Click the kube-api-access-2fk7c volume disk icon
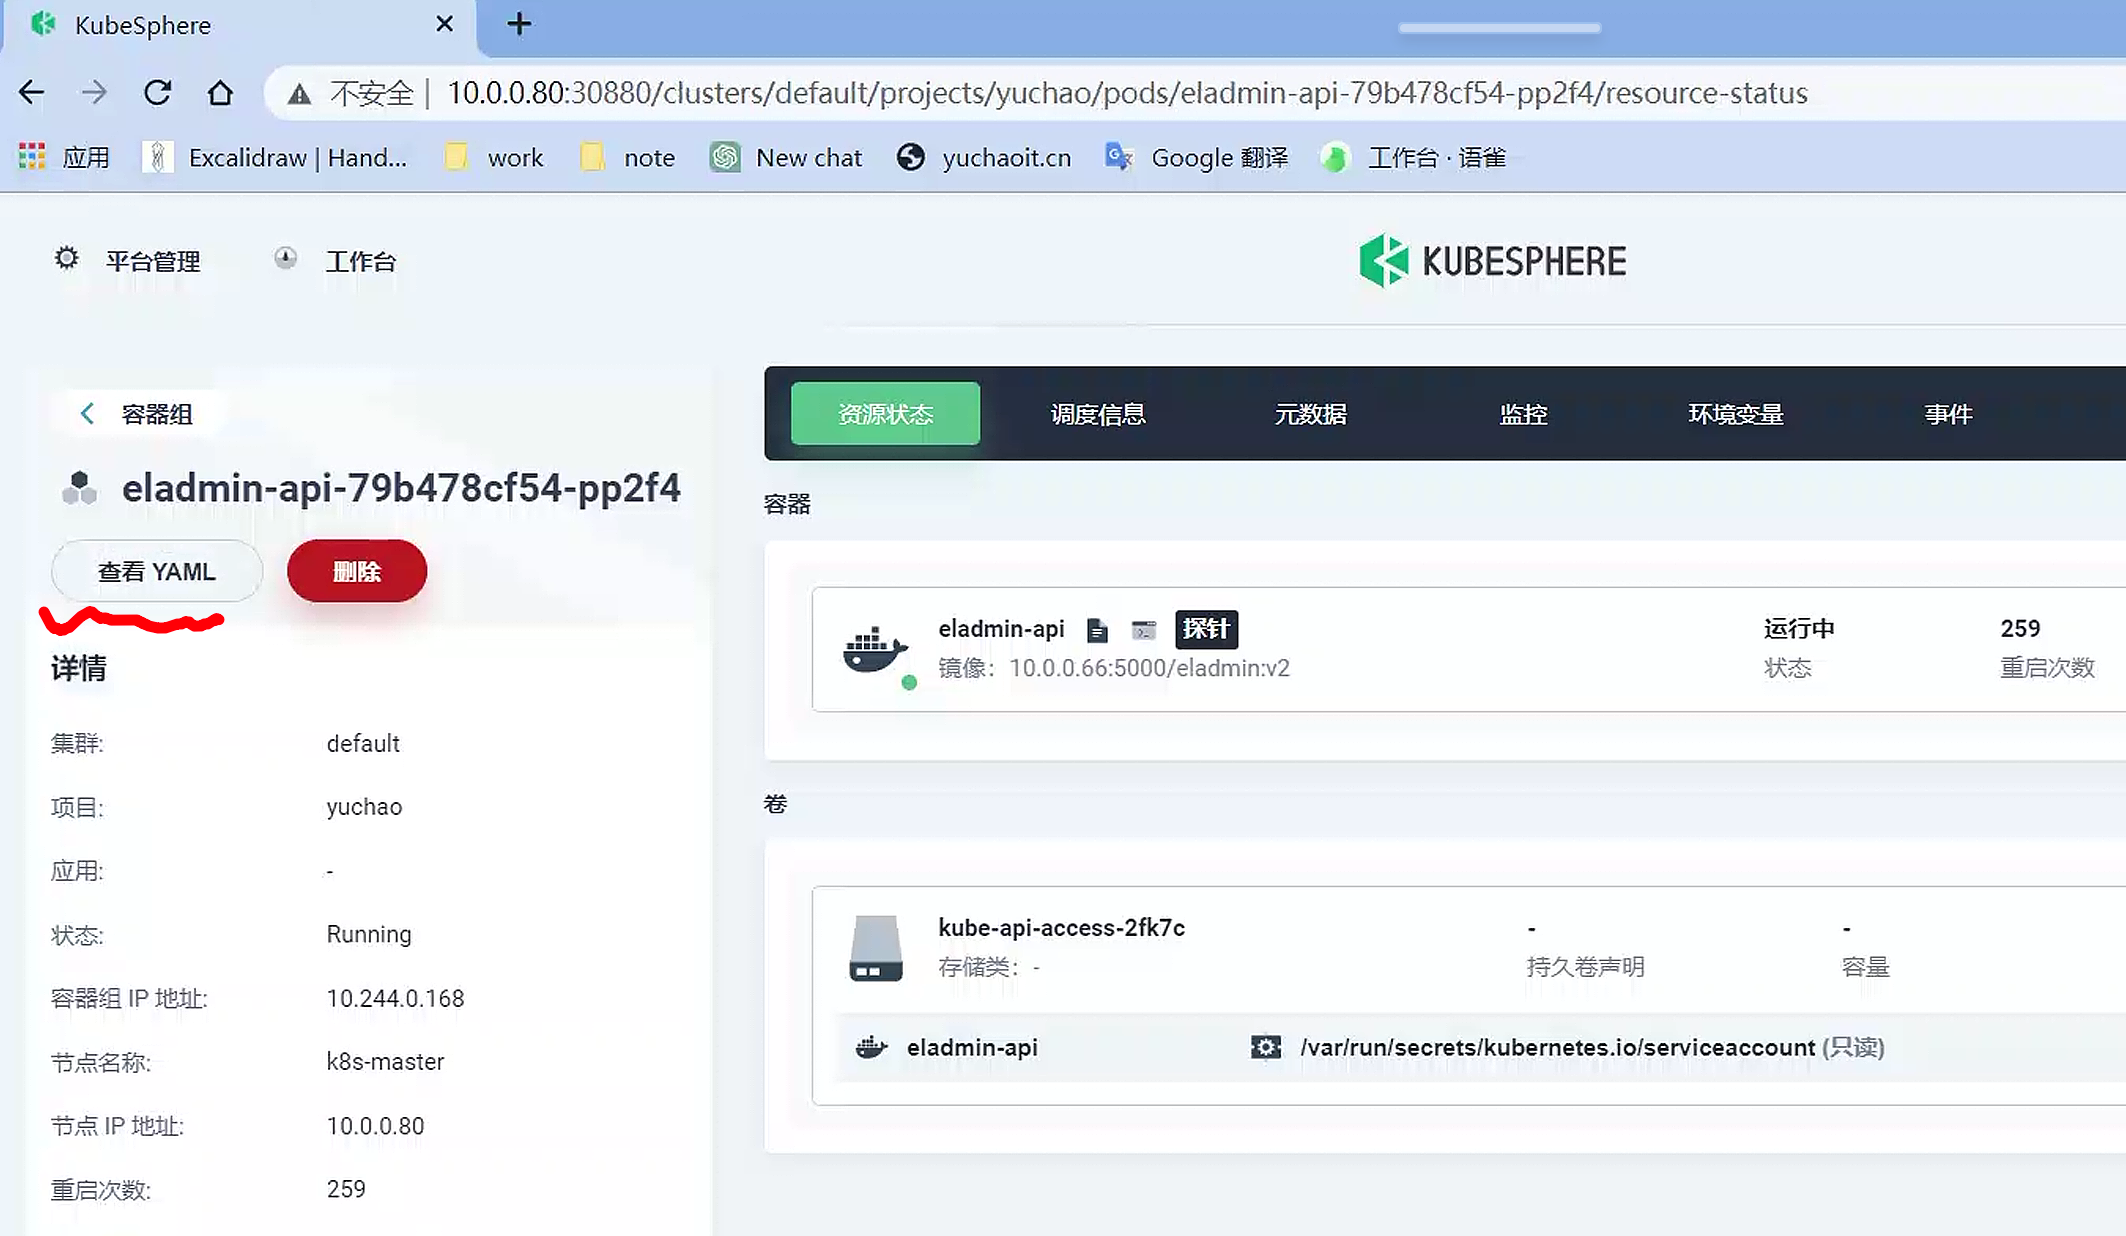Viewport: 2126px width, 1236px height. pos(875,948)
